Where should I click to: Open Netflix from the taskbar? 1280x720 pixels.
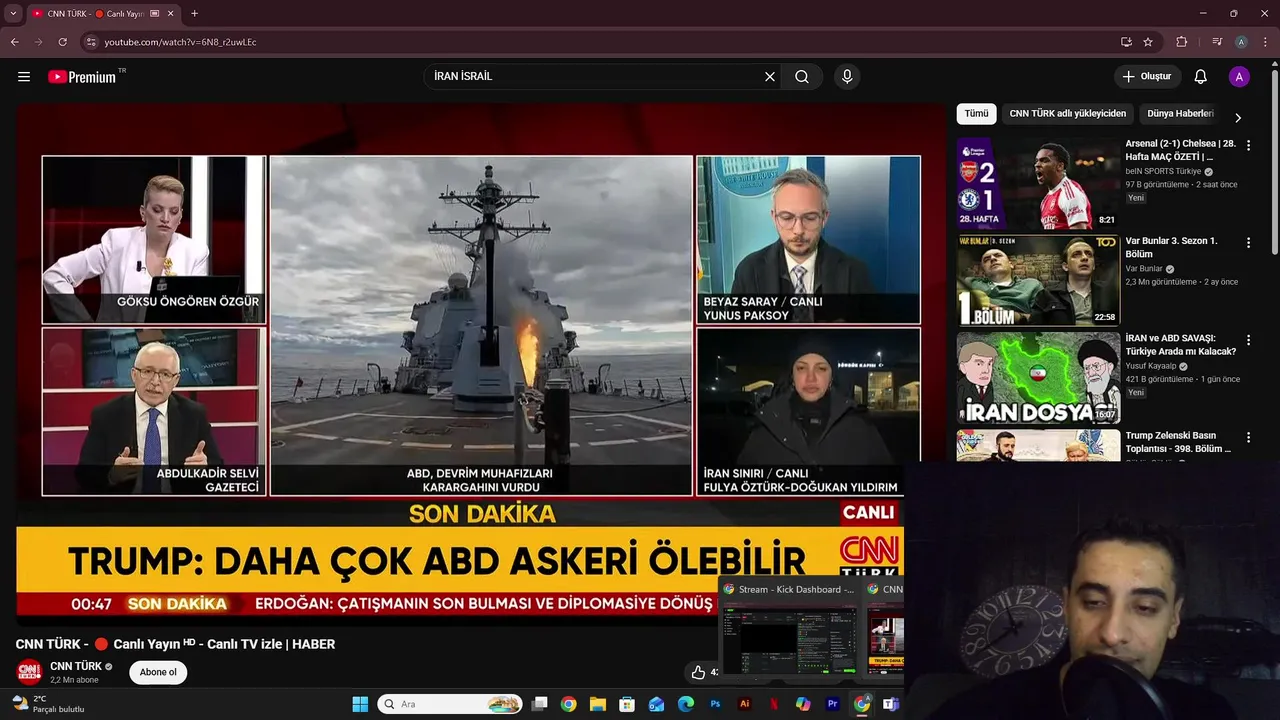pos(773,704)
